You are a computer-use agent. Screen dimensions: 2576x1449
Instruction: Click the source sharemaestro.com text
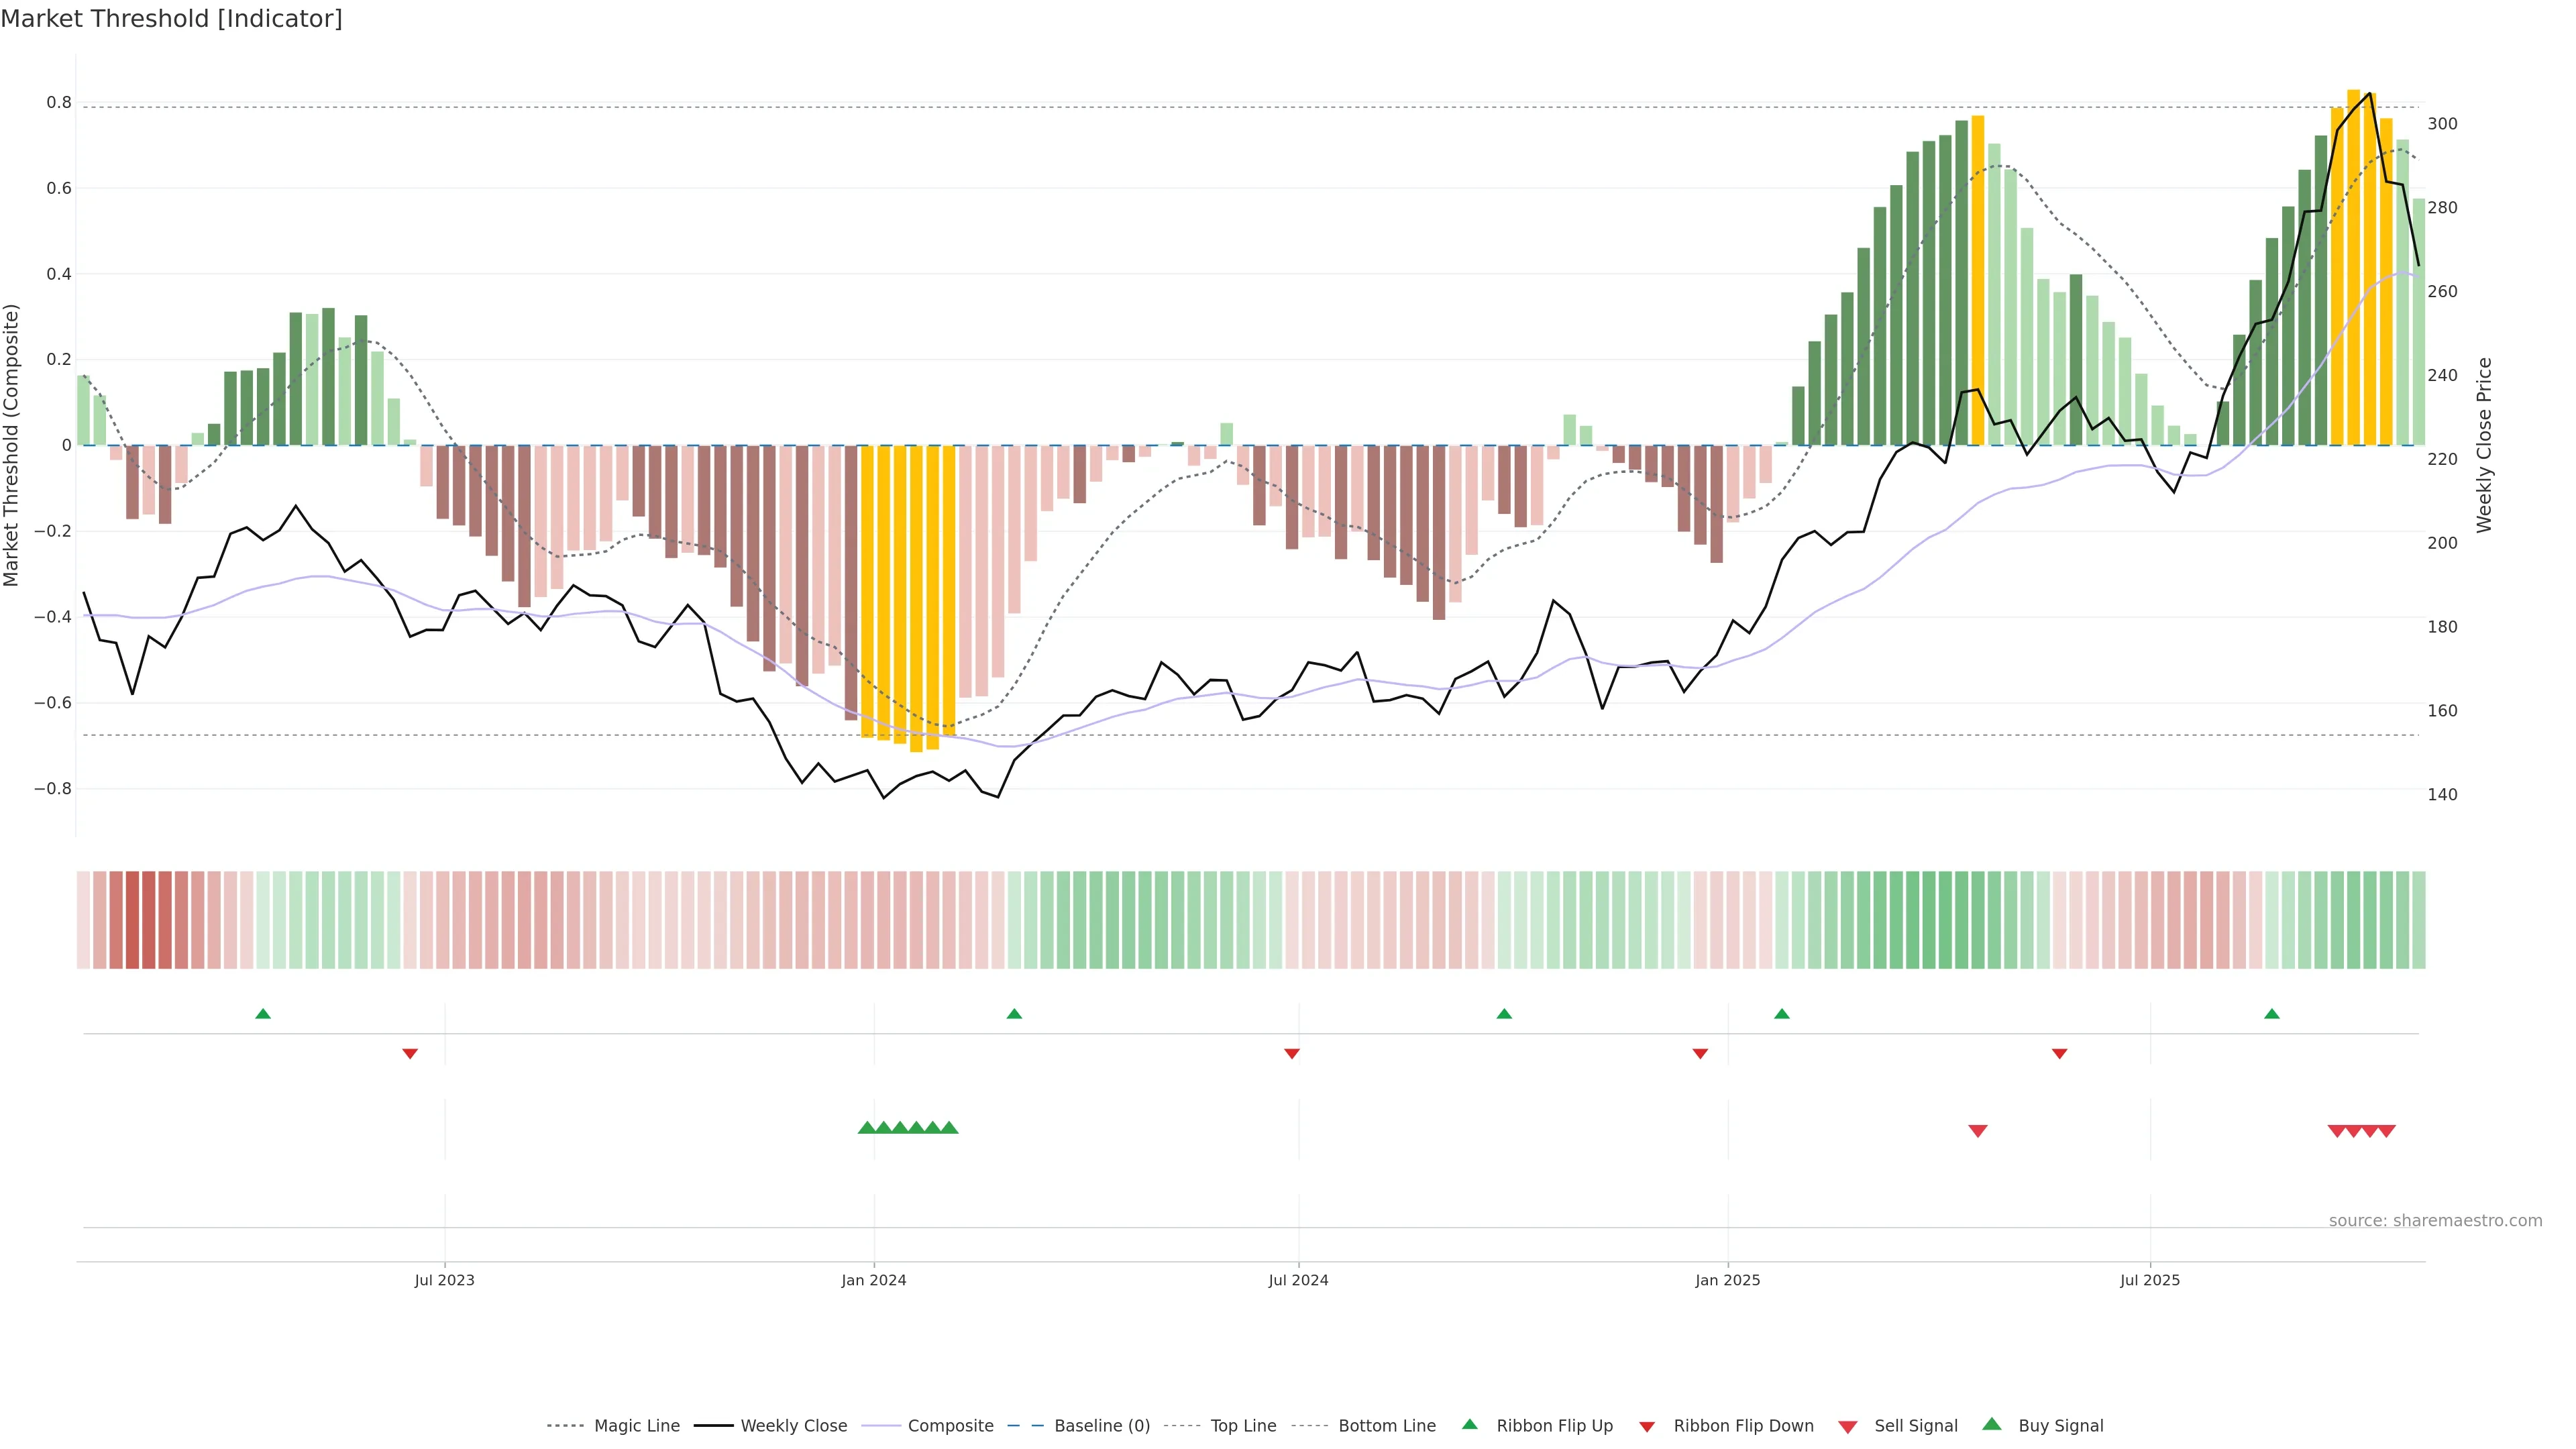pos(2435,1221)
